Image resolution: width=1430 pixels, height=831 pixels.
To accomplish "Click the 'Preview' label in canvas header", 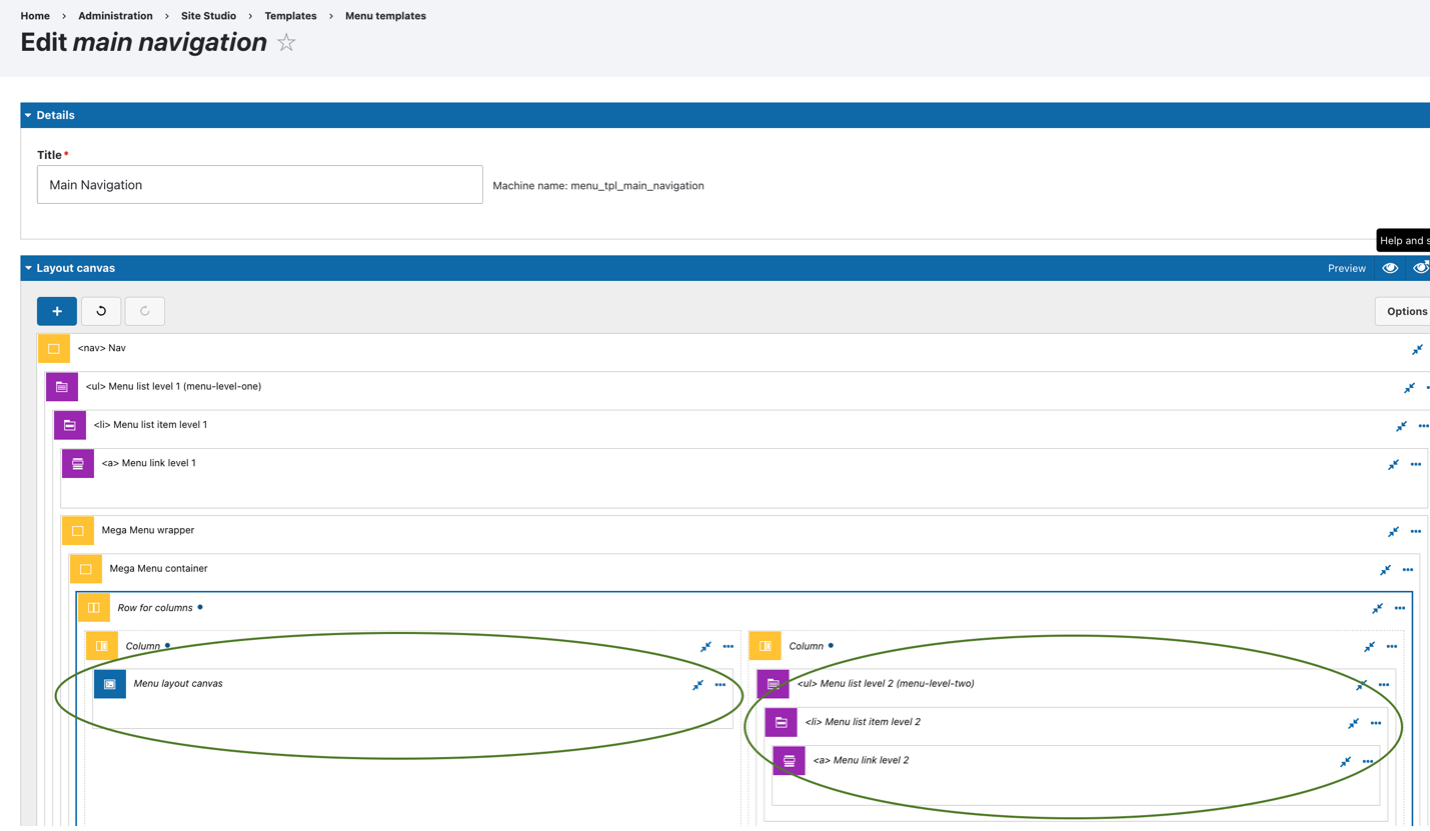I will (x=1347, y=268).
